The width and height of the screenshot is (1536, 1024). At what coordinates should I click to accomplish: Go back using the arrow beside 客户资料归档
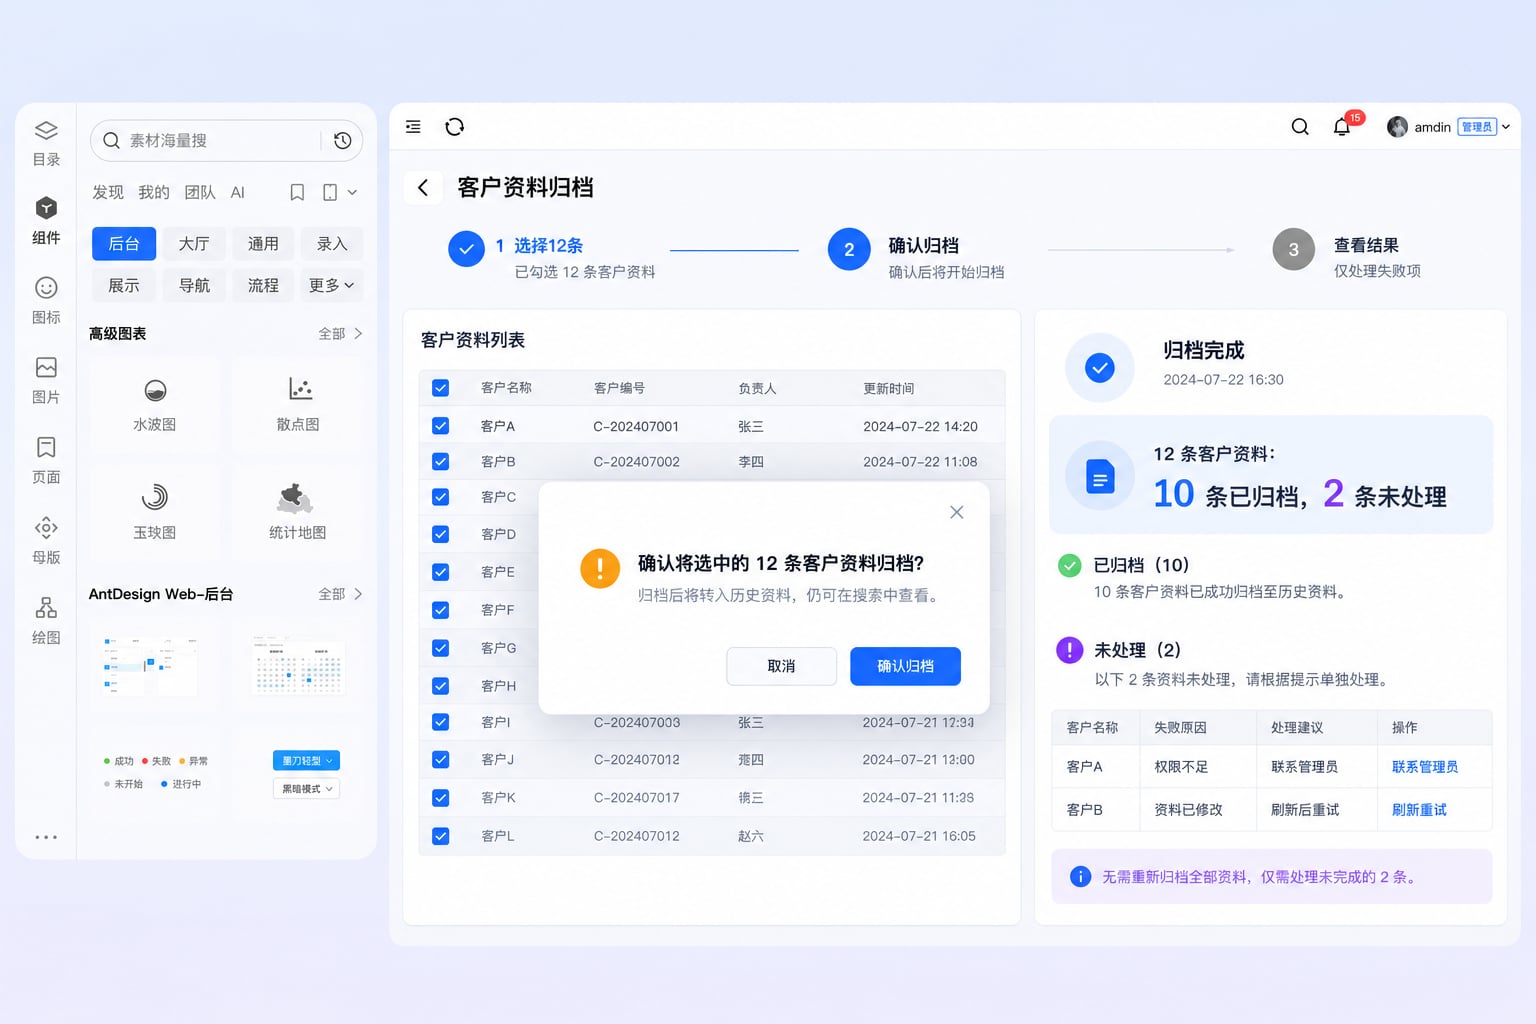click(x=423, y=187)
